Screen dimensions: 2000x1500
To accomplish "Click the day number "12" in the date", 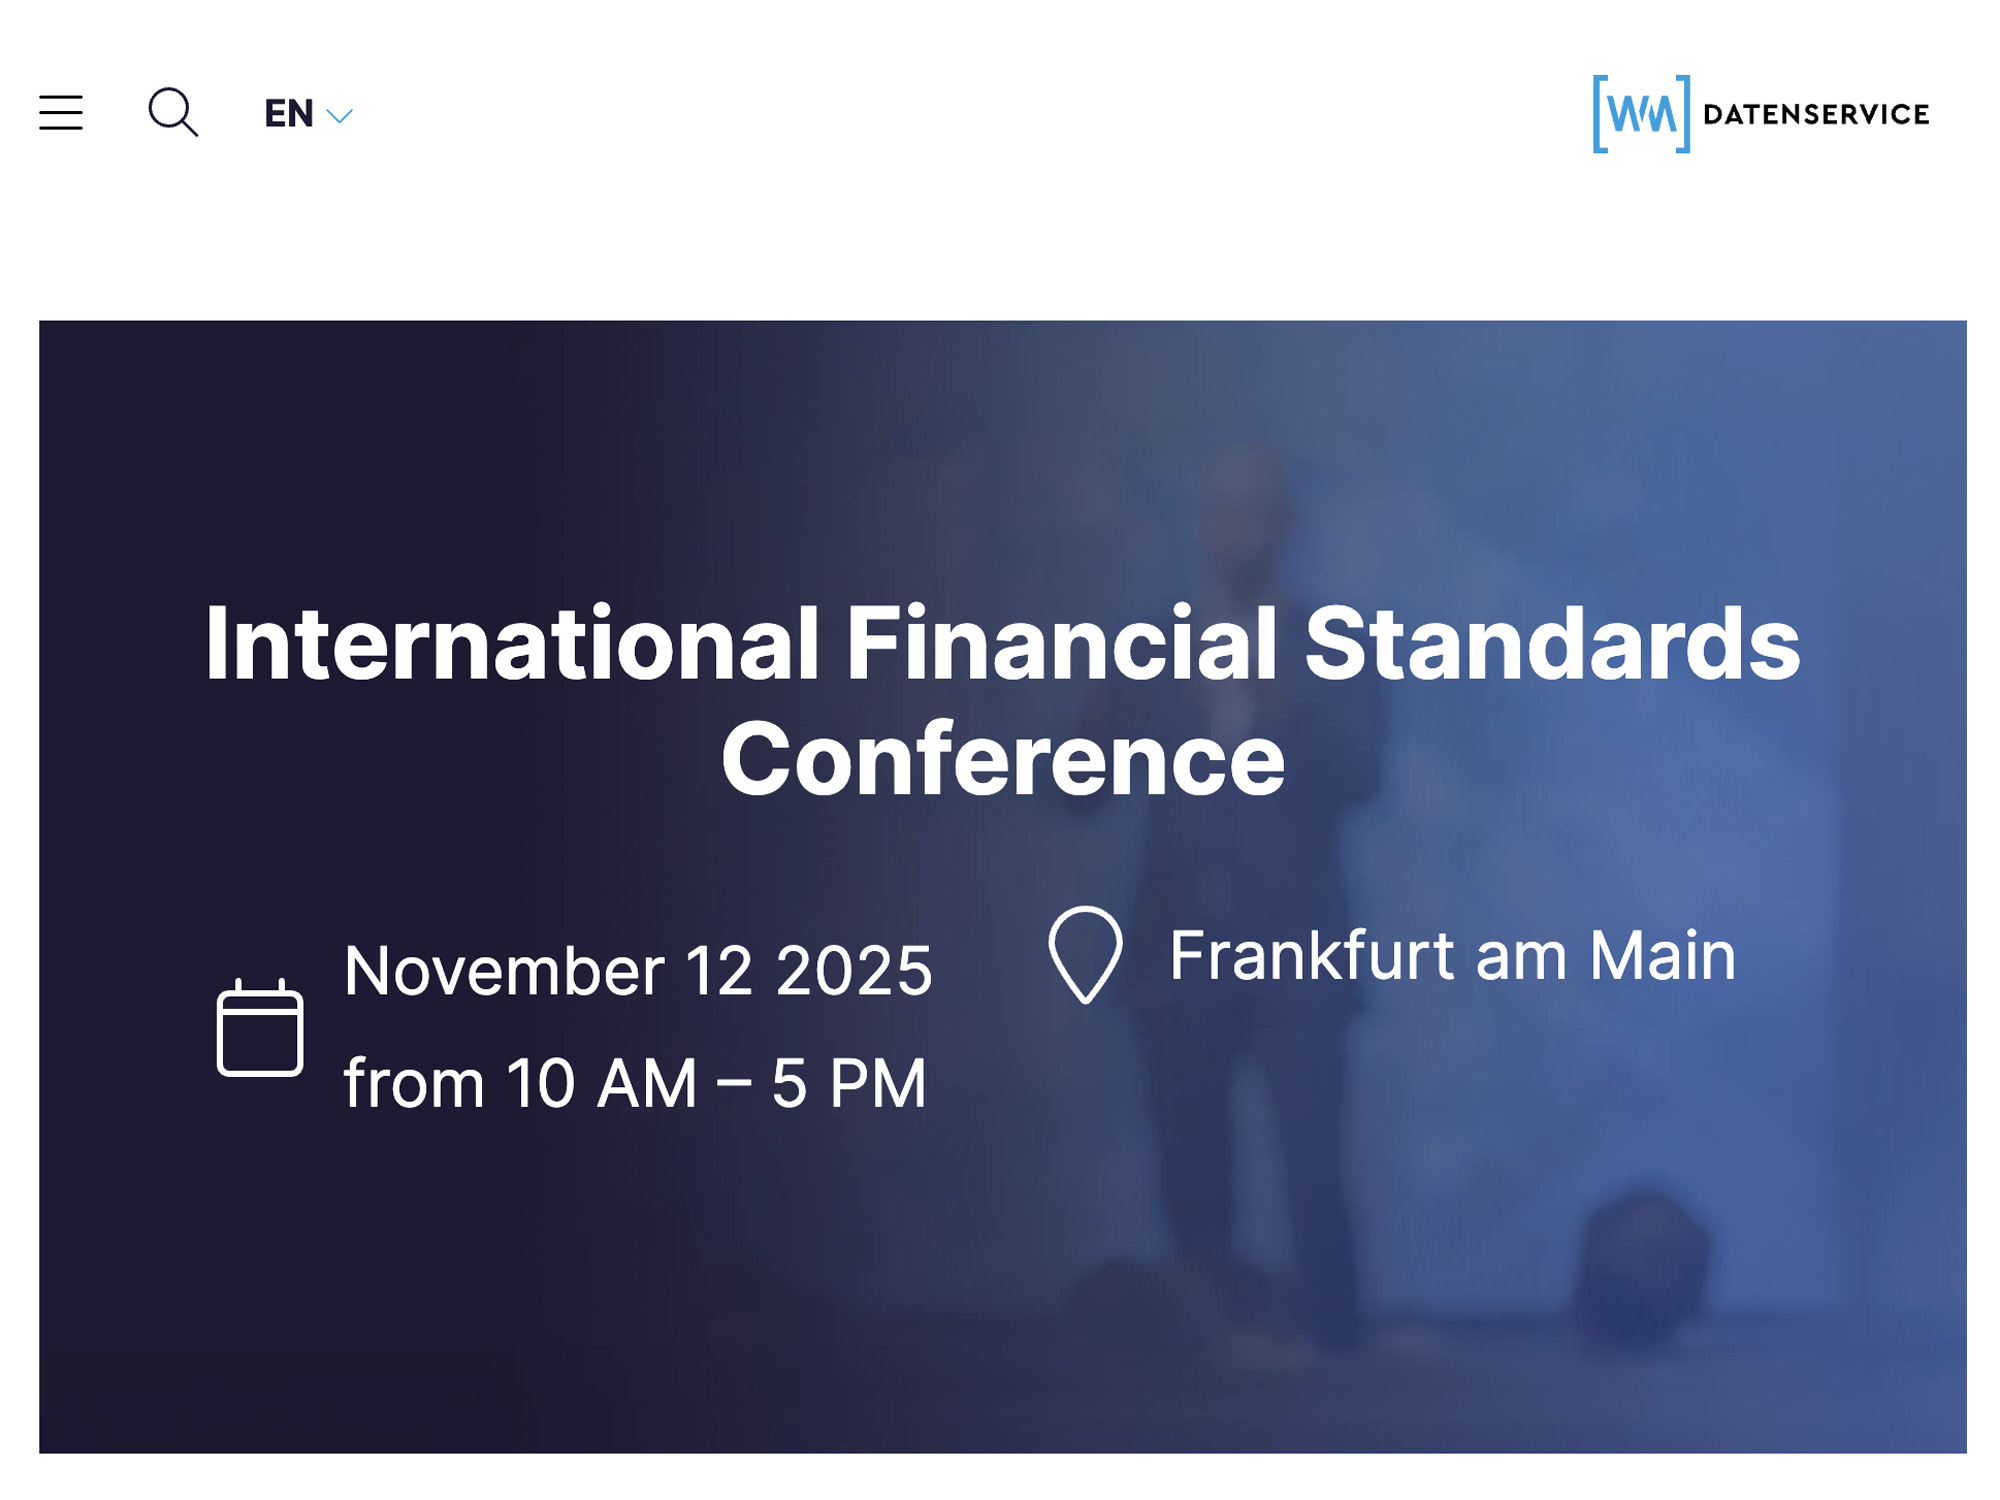I will pos(718,971).
